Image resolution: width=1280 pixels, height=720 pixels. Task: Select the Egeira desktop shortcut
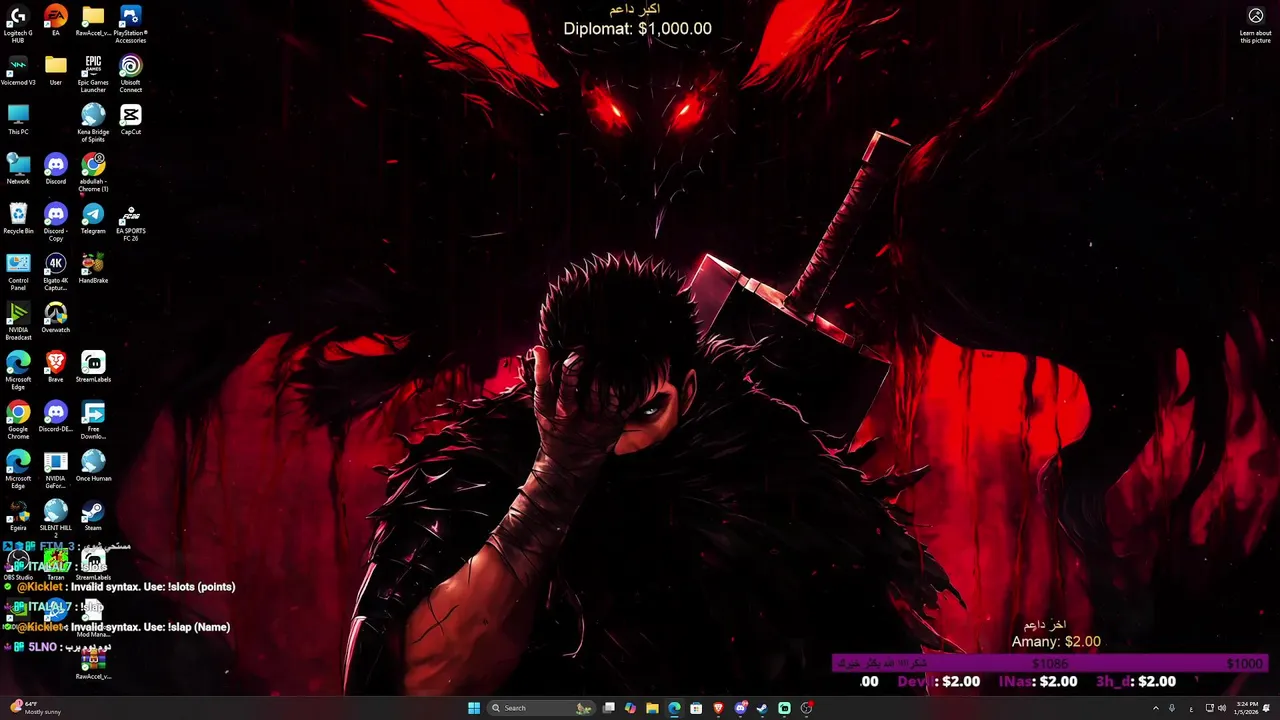(18, 516)
